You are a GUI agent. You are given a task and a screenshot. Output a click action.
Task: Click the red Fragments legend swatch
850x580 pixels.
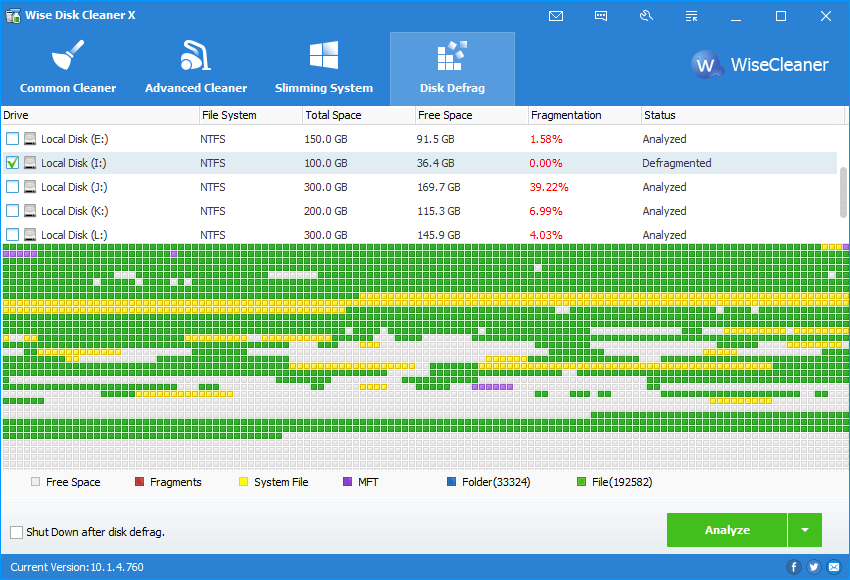[x=139, y=481]
